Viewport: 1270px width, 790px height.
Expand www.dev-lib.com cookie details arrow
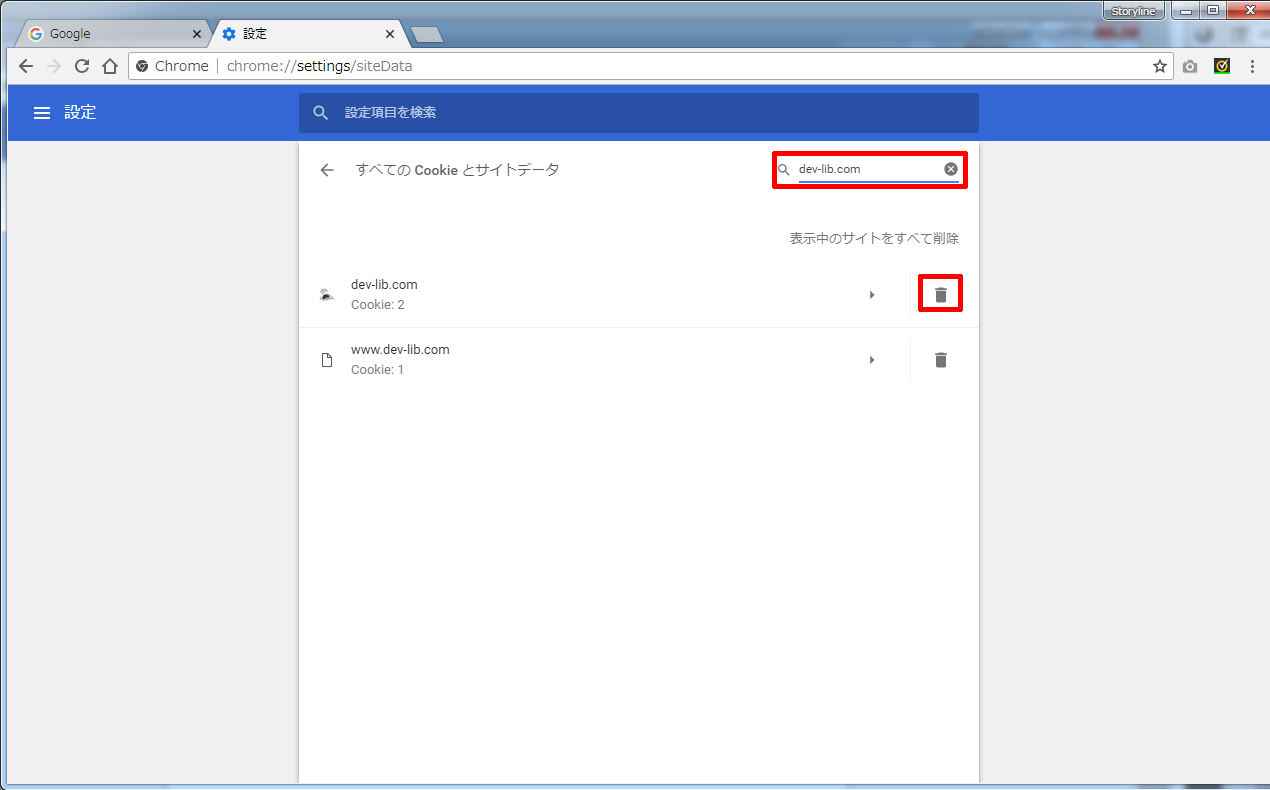872,360
